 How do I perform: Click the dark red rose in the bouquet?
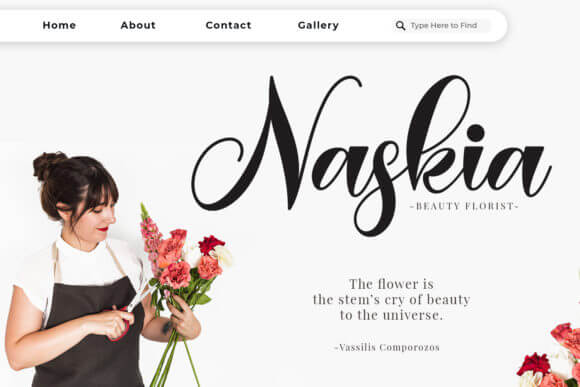click(210, 244)
